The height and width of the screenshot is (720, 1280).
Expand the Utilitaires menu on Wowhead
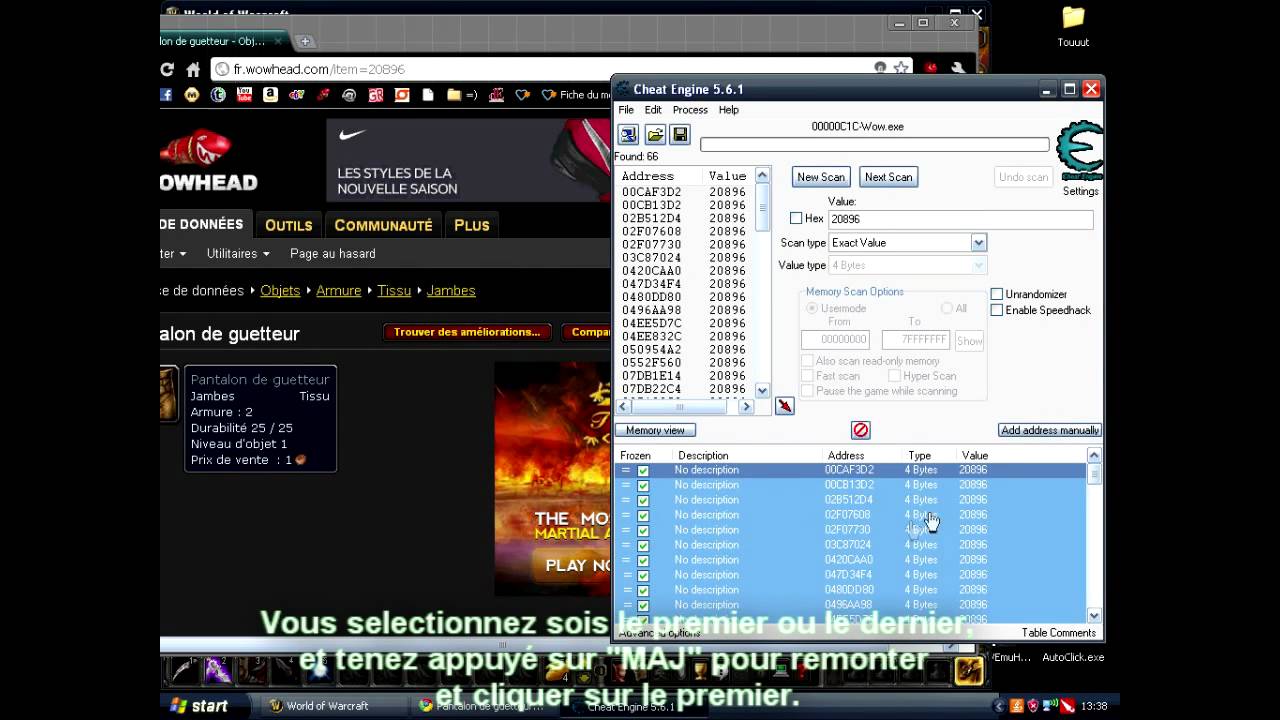tap(238, 253)
